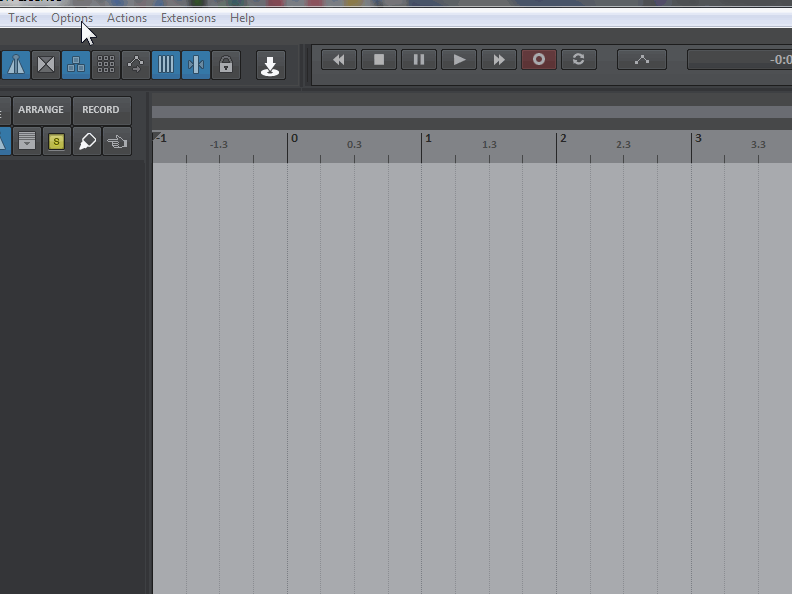Open the Help menu
The image size is (792, 594).
pyautogui.click(x=242, y=18)
